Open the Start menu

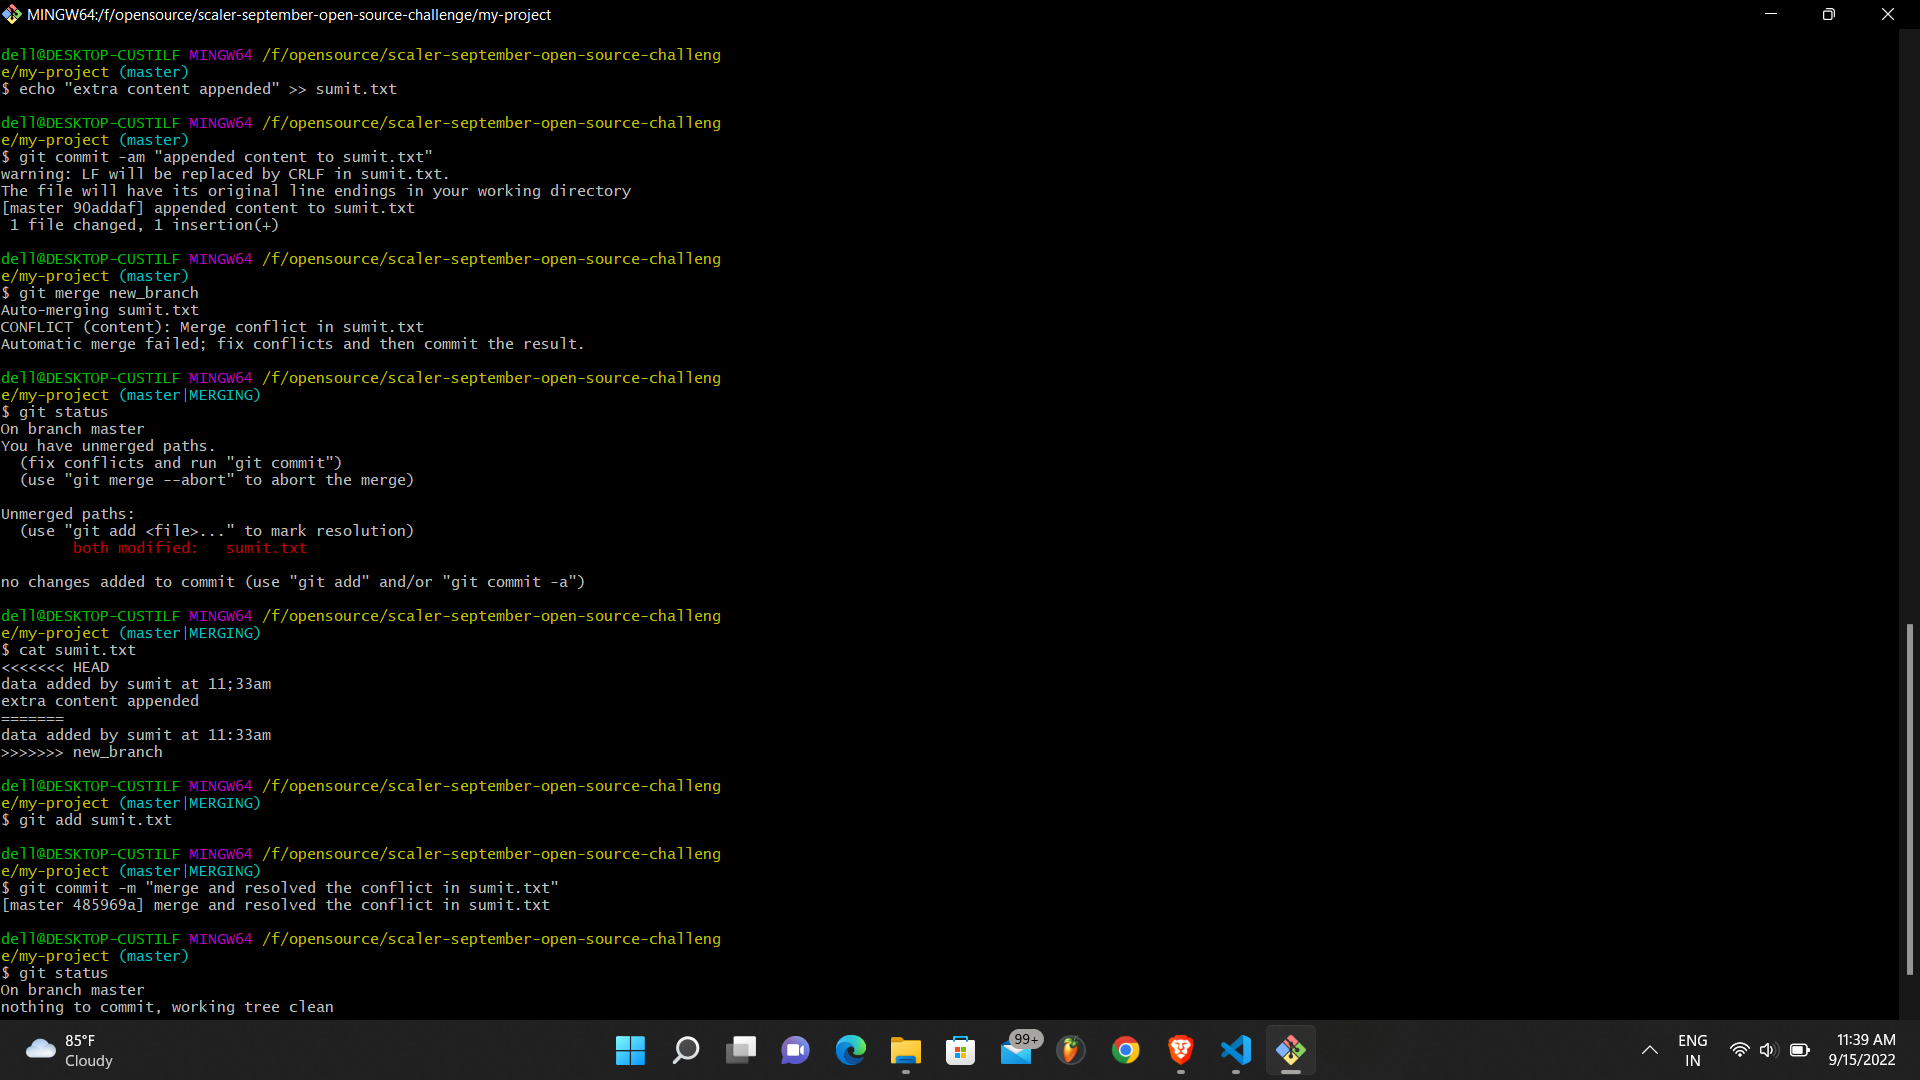630,1051
